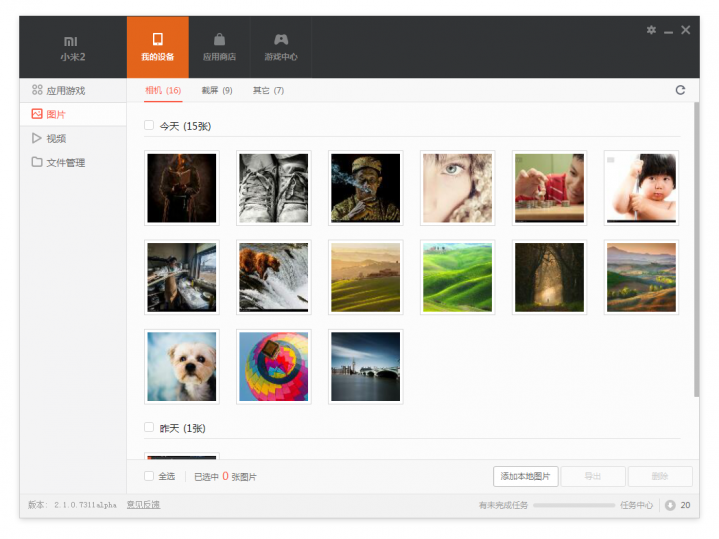719x539 pixels.
Task: Open 任务中心 in the status bar
Action: 636,505
